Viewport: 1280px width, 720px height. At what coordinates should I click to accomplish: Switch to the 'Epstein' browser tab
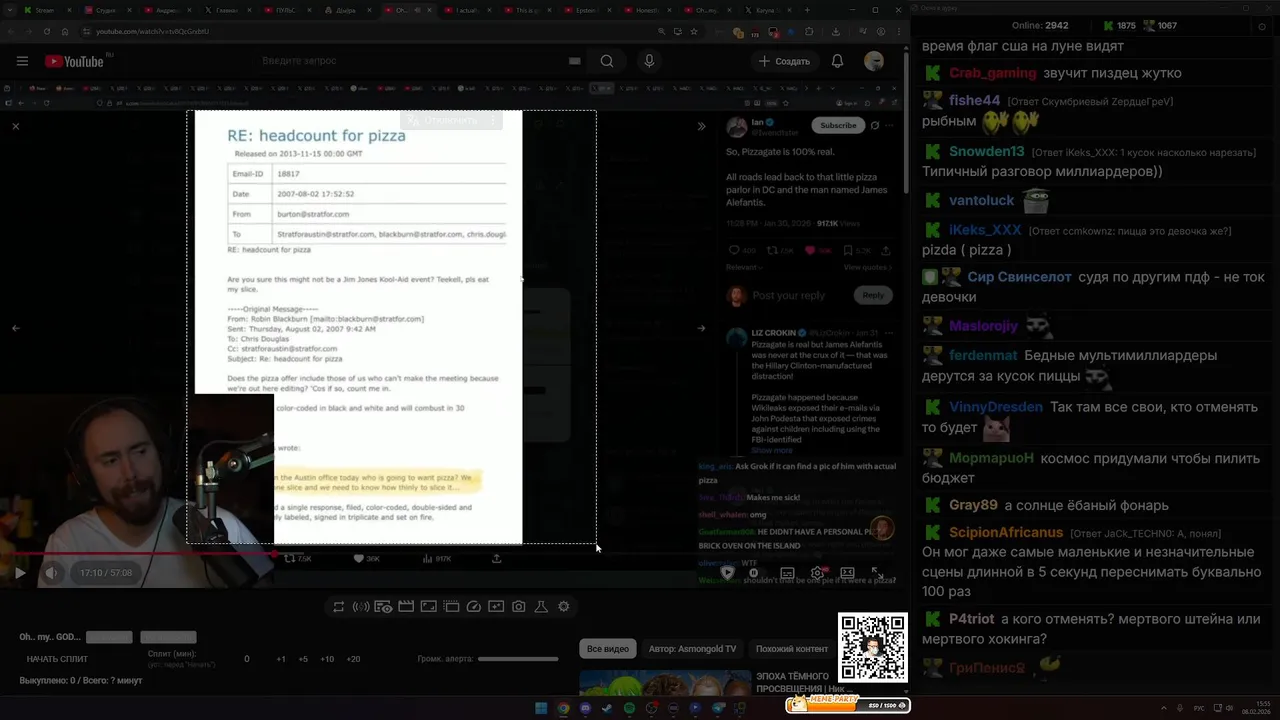(586, 10)
